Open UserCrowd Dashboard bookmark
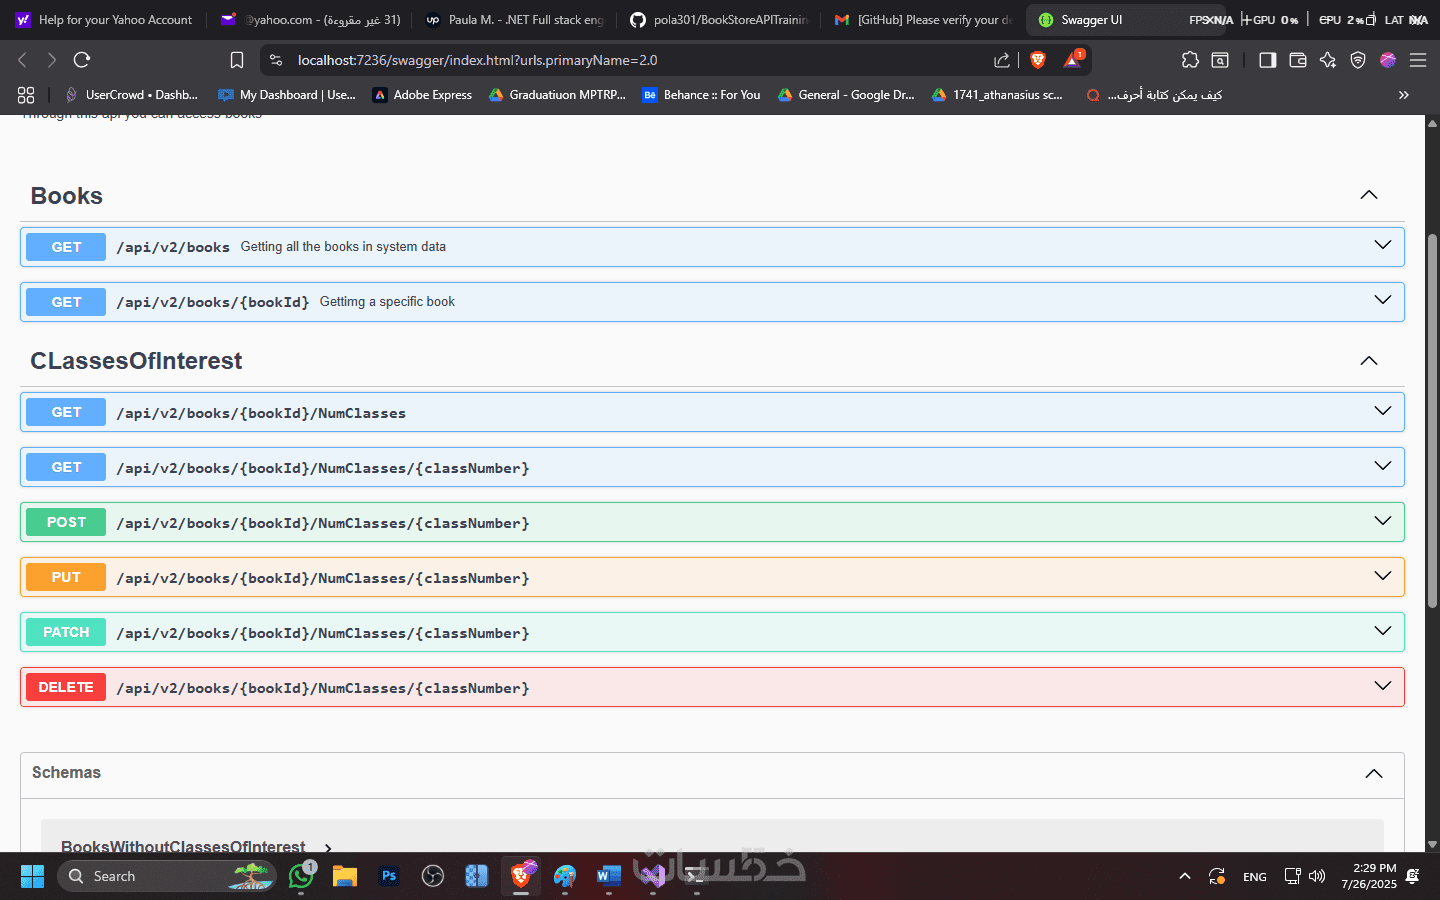 [131, 95]
